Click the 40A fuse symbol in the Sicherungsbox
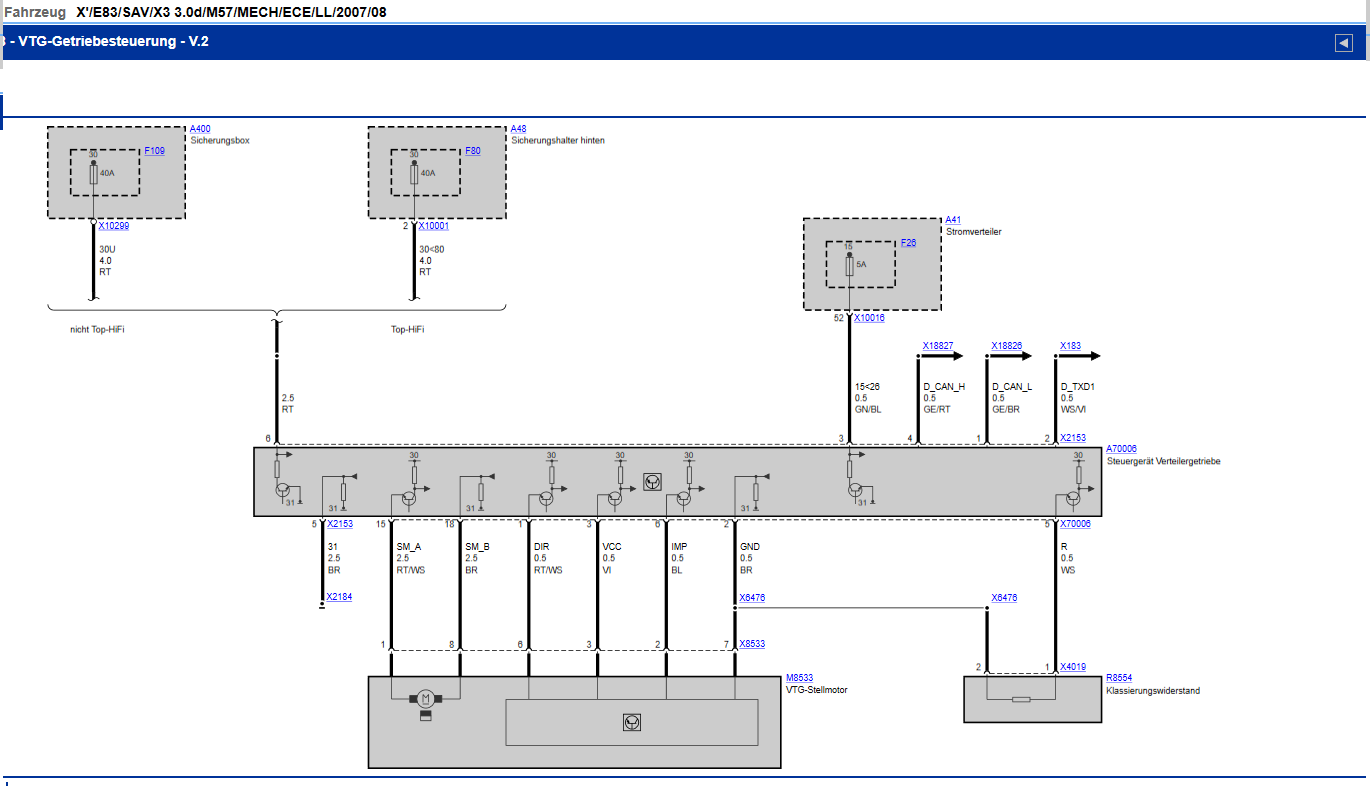1370x786 pixels. pos(93,175)
